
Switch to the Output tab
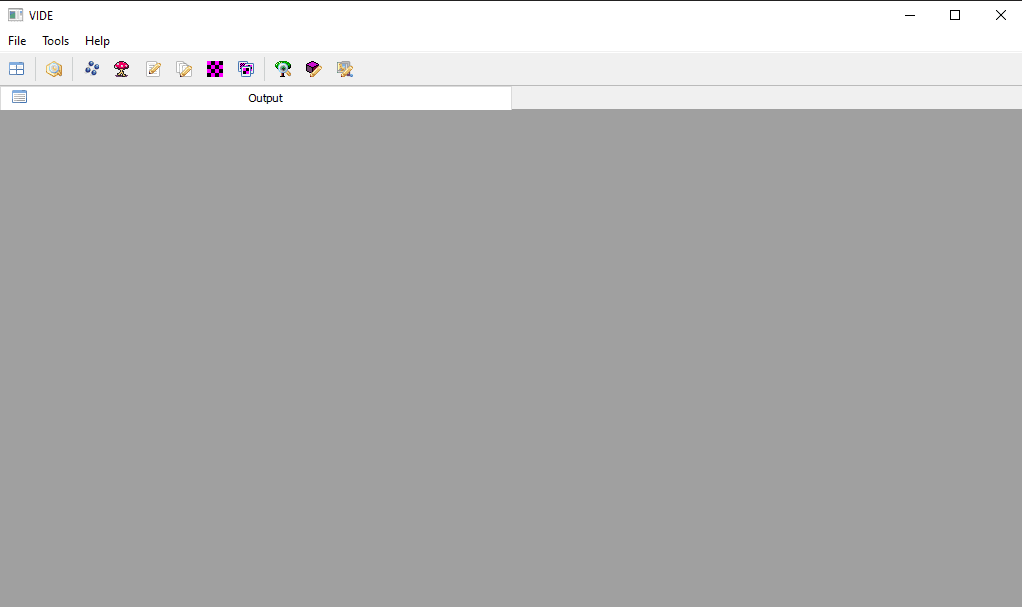click(x=256, y=98)
